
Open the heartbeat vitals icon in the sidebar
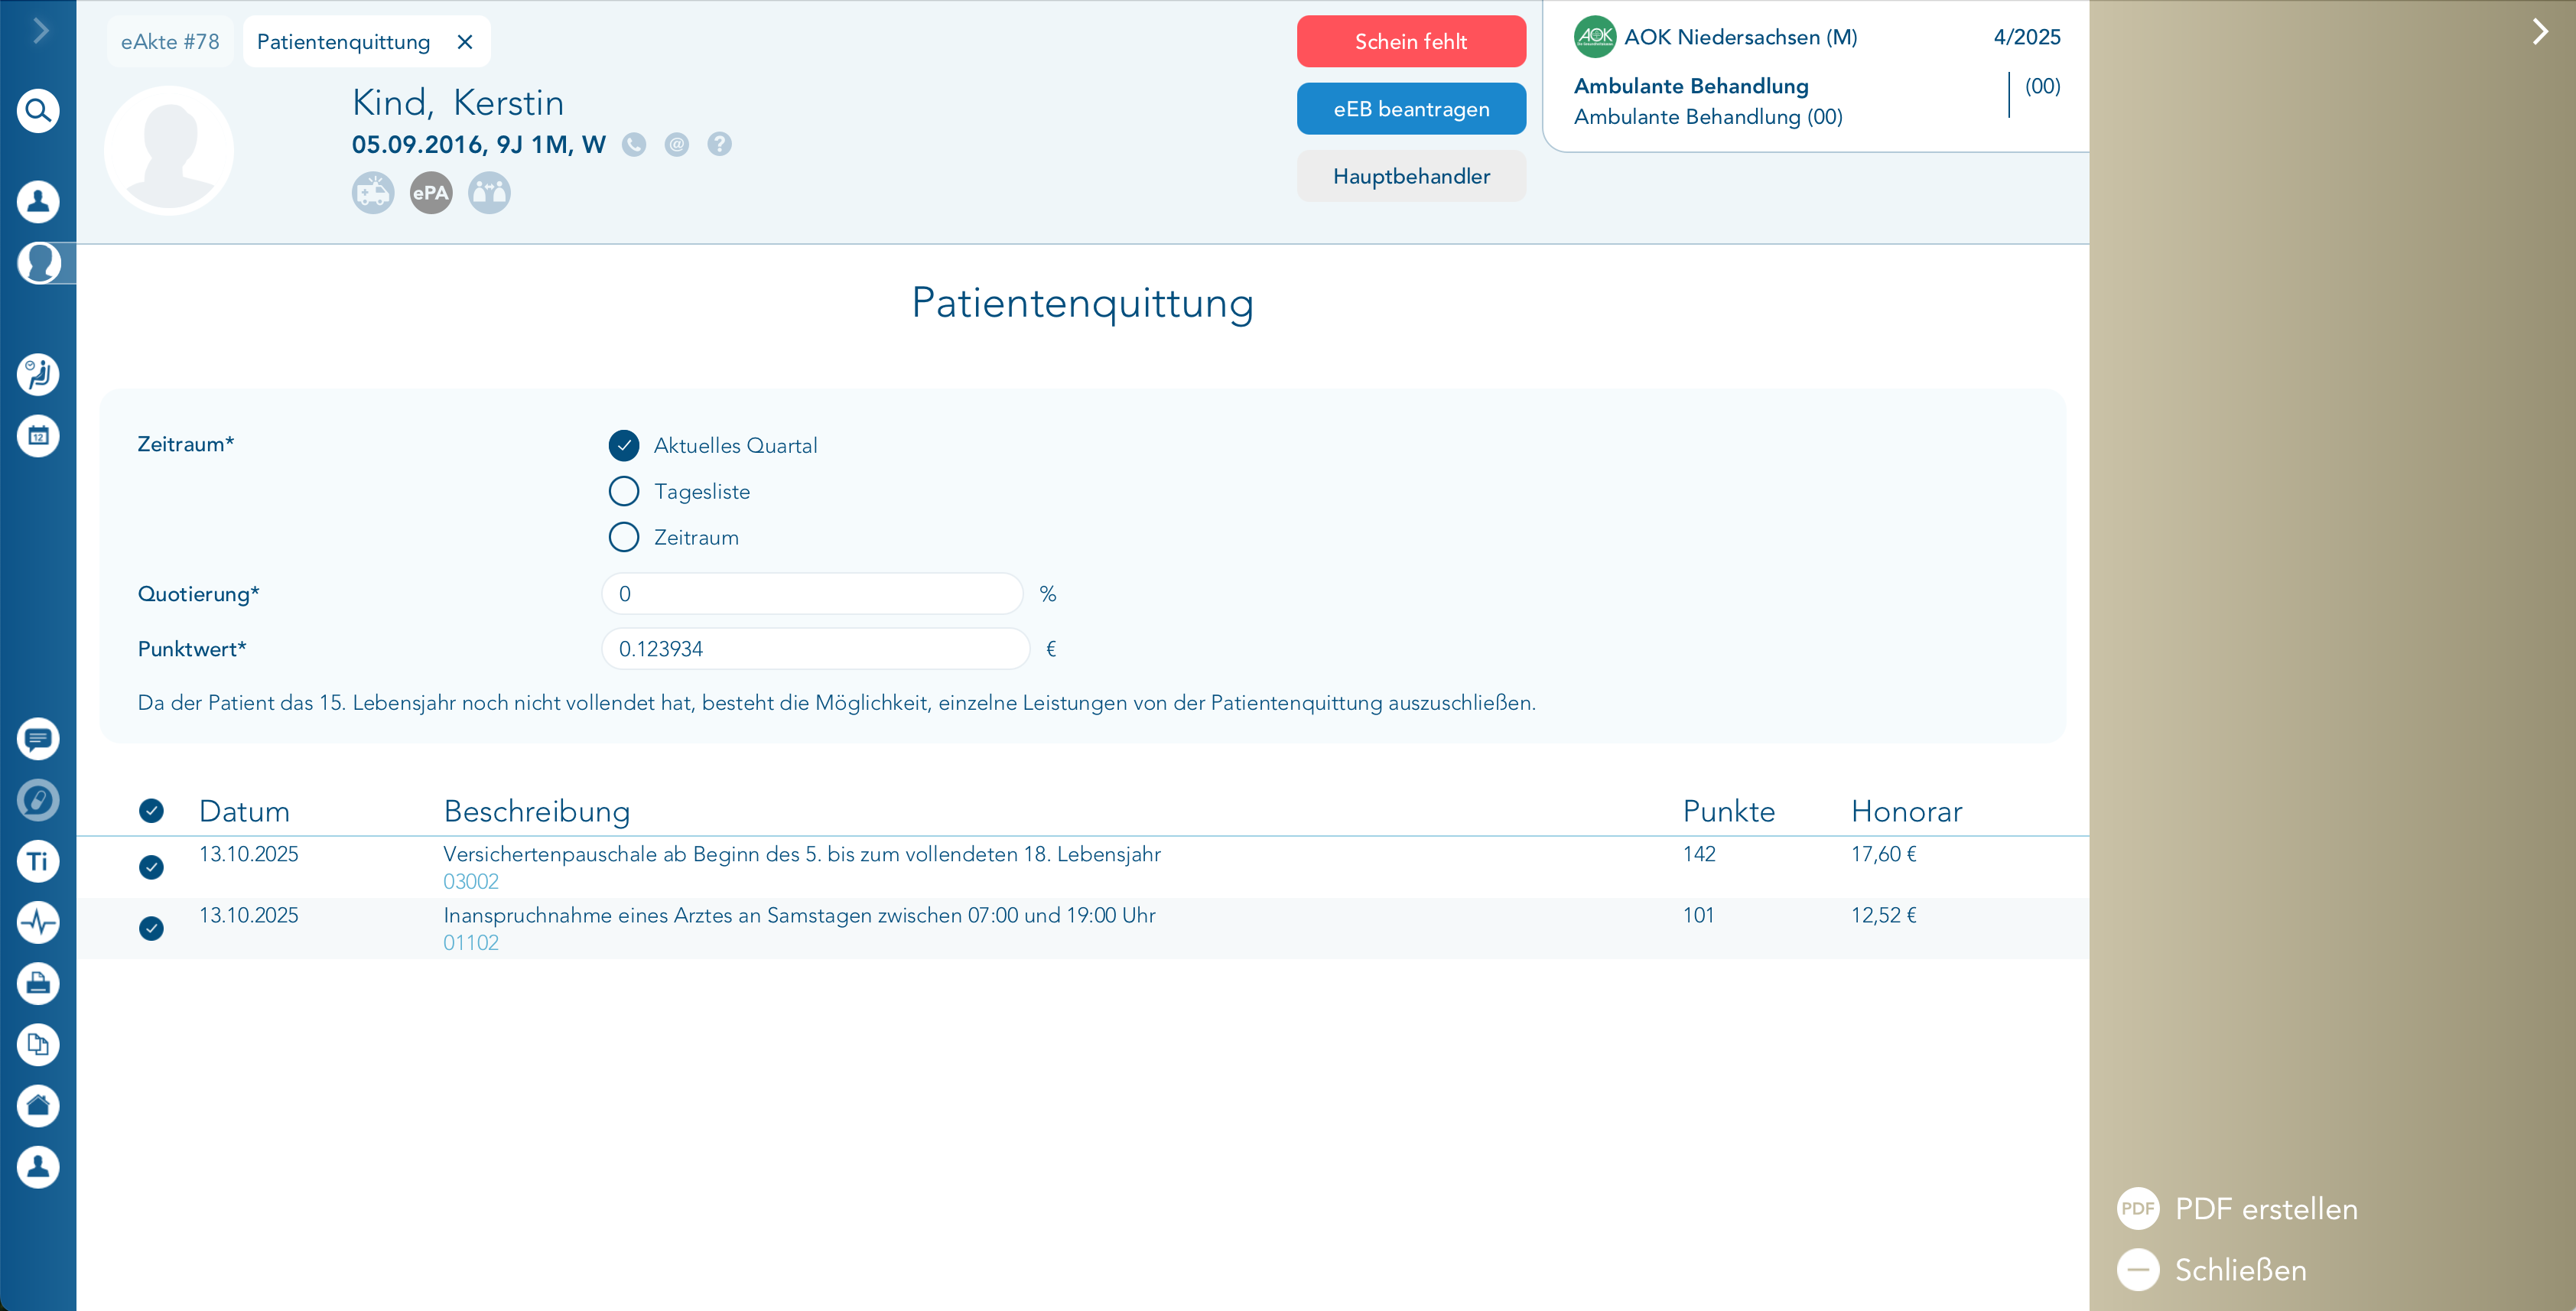point(38,922)
